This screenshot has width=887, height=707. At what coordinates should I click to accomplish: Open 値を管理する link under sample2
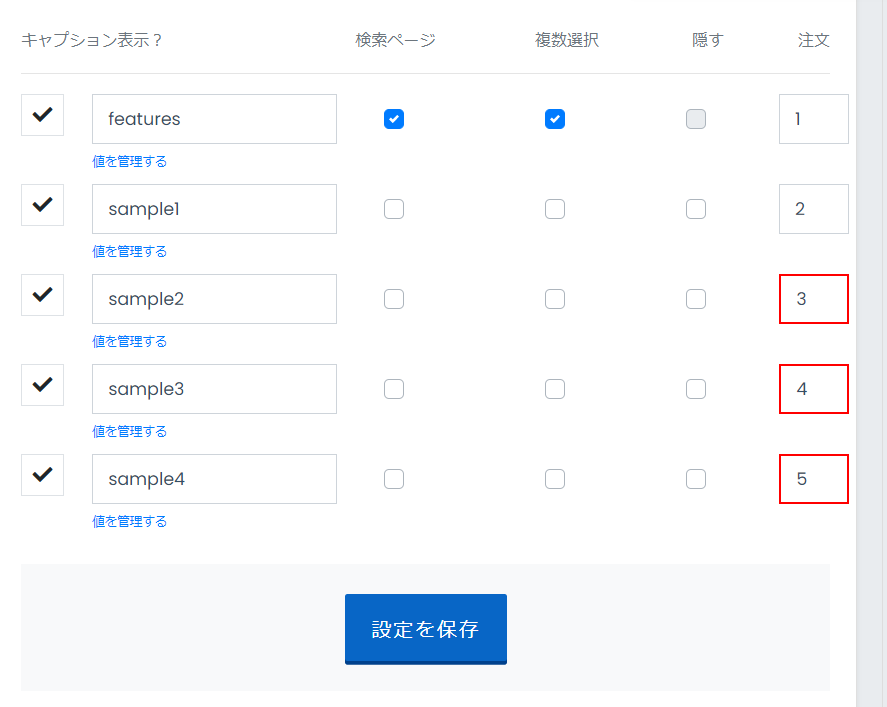pyautogui.click(x=130, y=342)
